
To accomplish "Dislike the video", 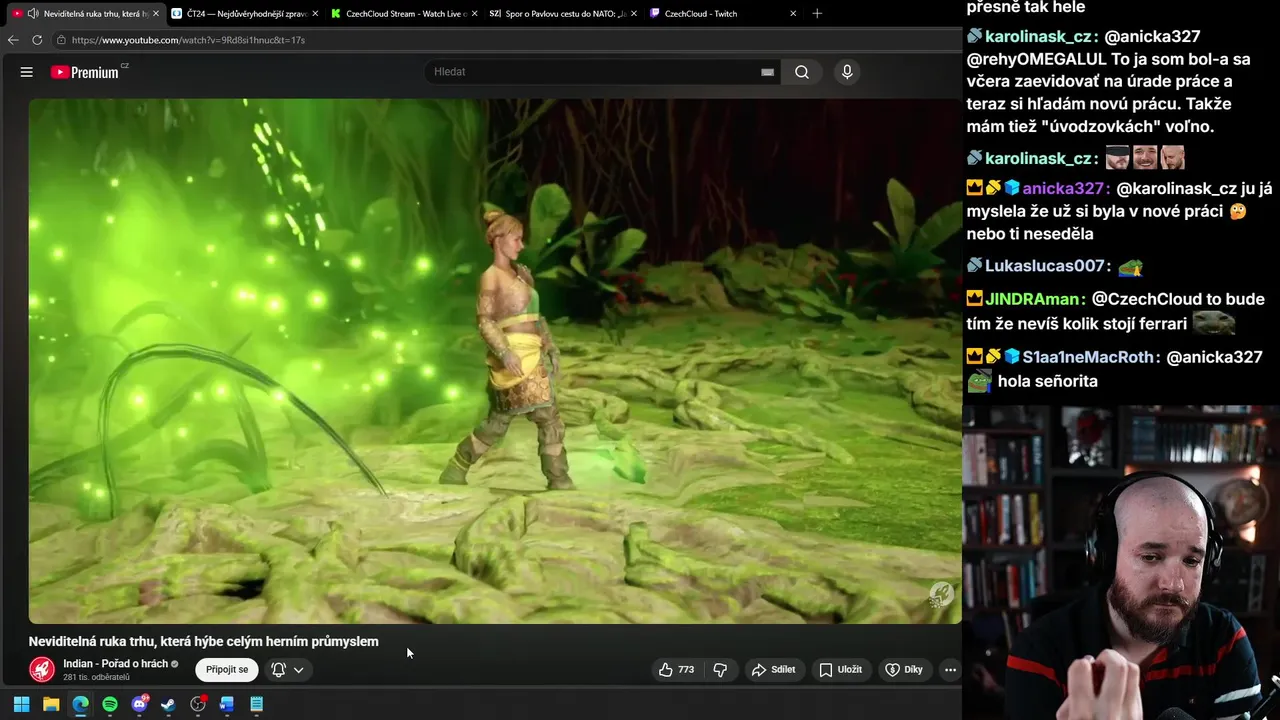I will point(720,669).
